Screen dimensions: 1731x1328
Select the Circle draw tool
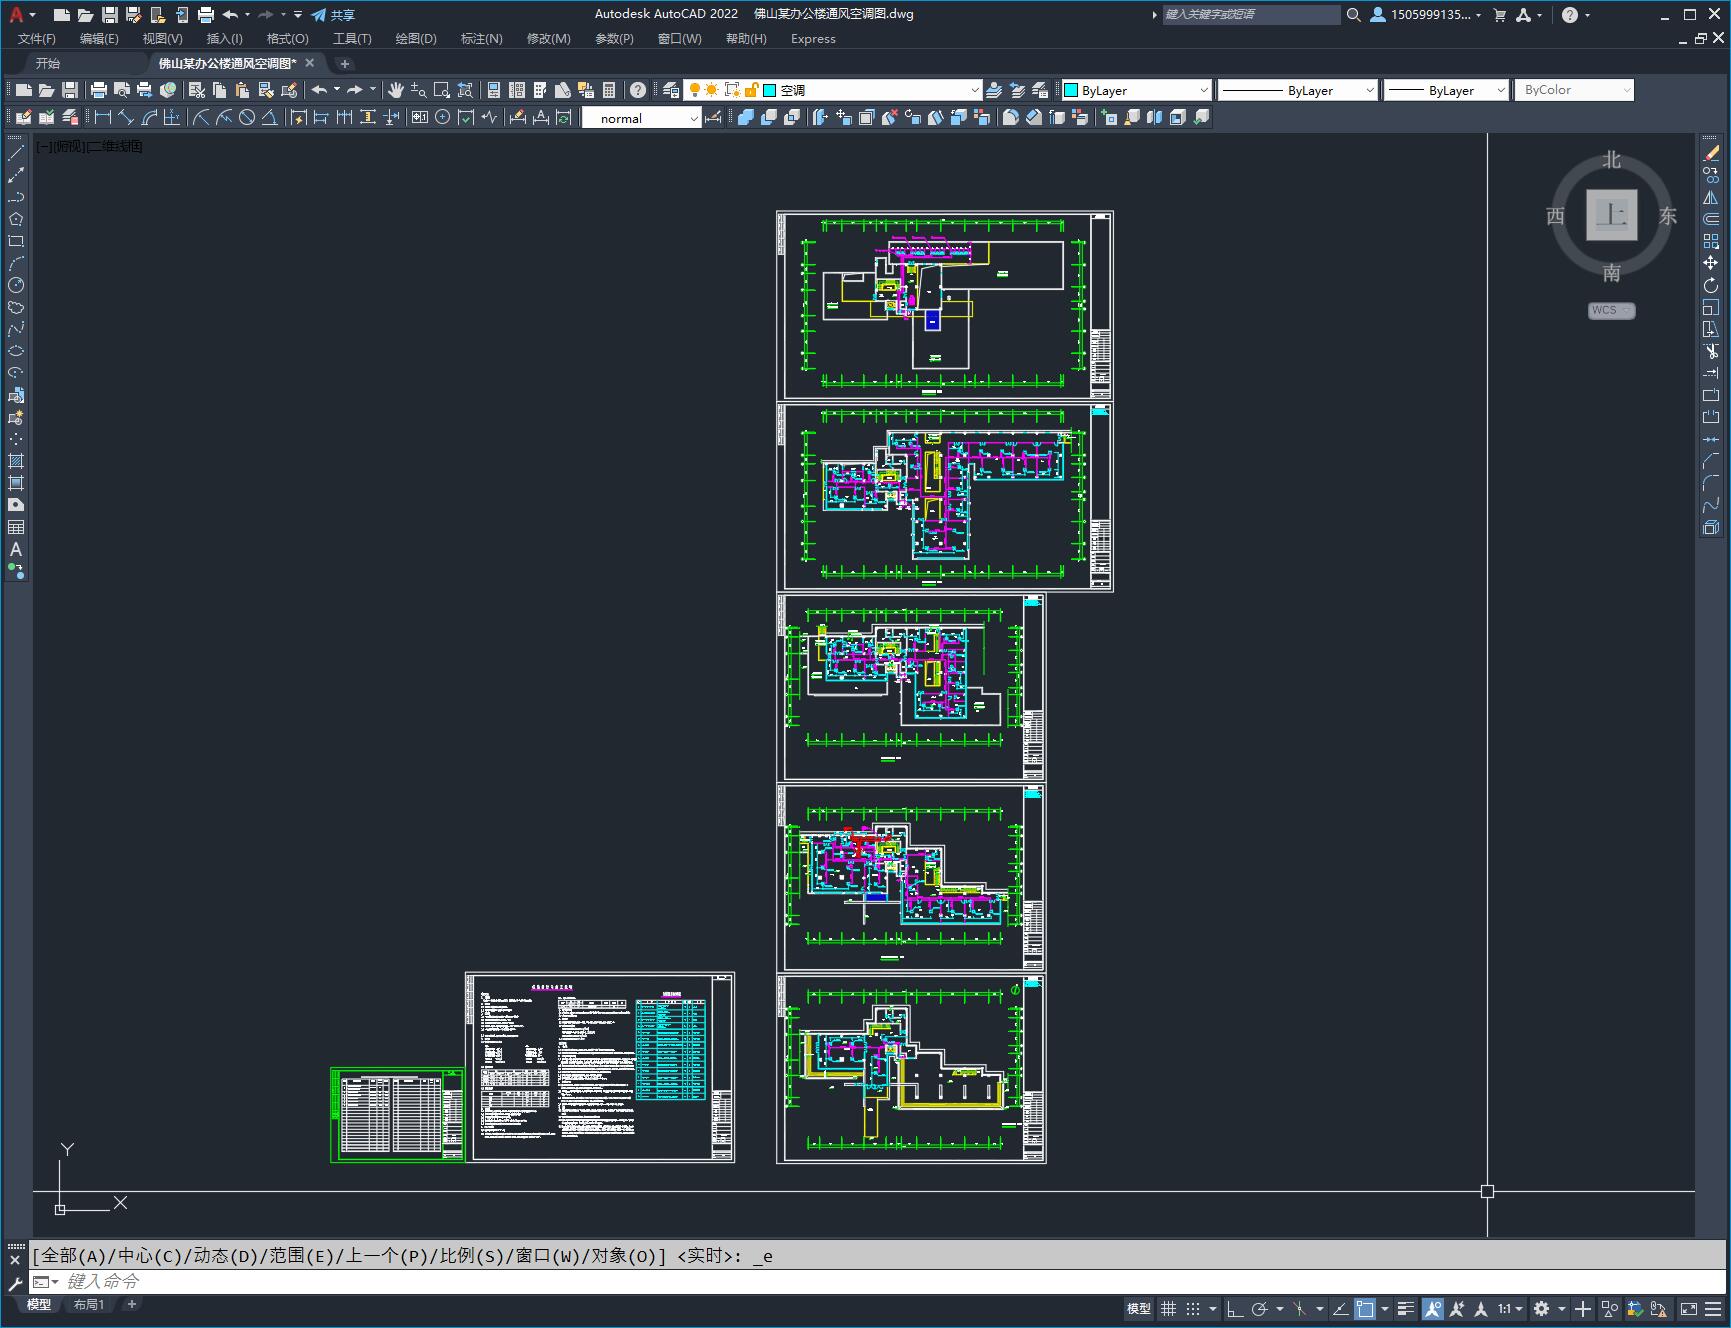pos(16,286)
